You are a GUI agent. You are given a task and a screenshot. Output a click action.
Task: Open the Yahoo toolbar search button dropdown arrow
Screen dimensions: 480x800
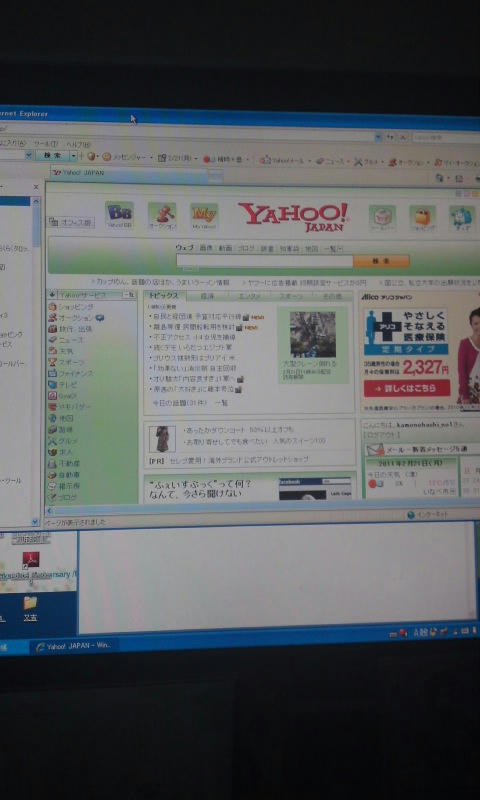[73, 156]
